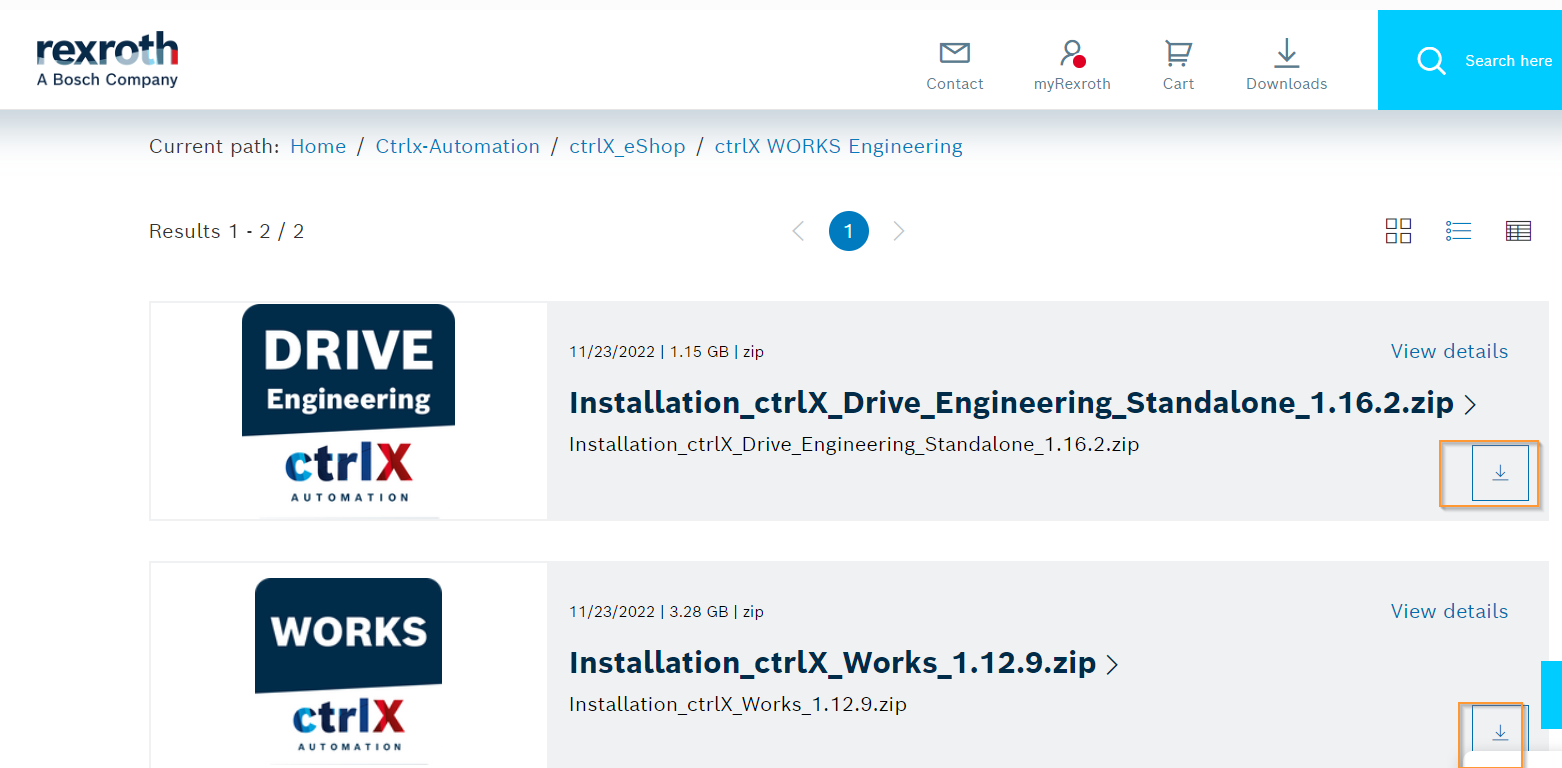Viewport: 1562px width, 768px height.
Task: Click 11/23/2022 | 3.28 GB | zip info
Action: tap(666, 612)
